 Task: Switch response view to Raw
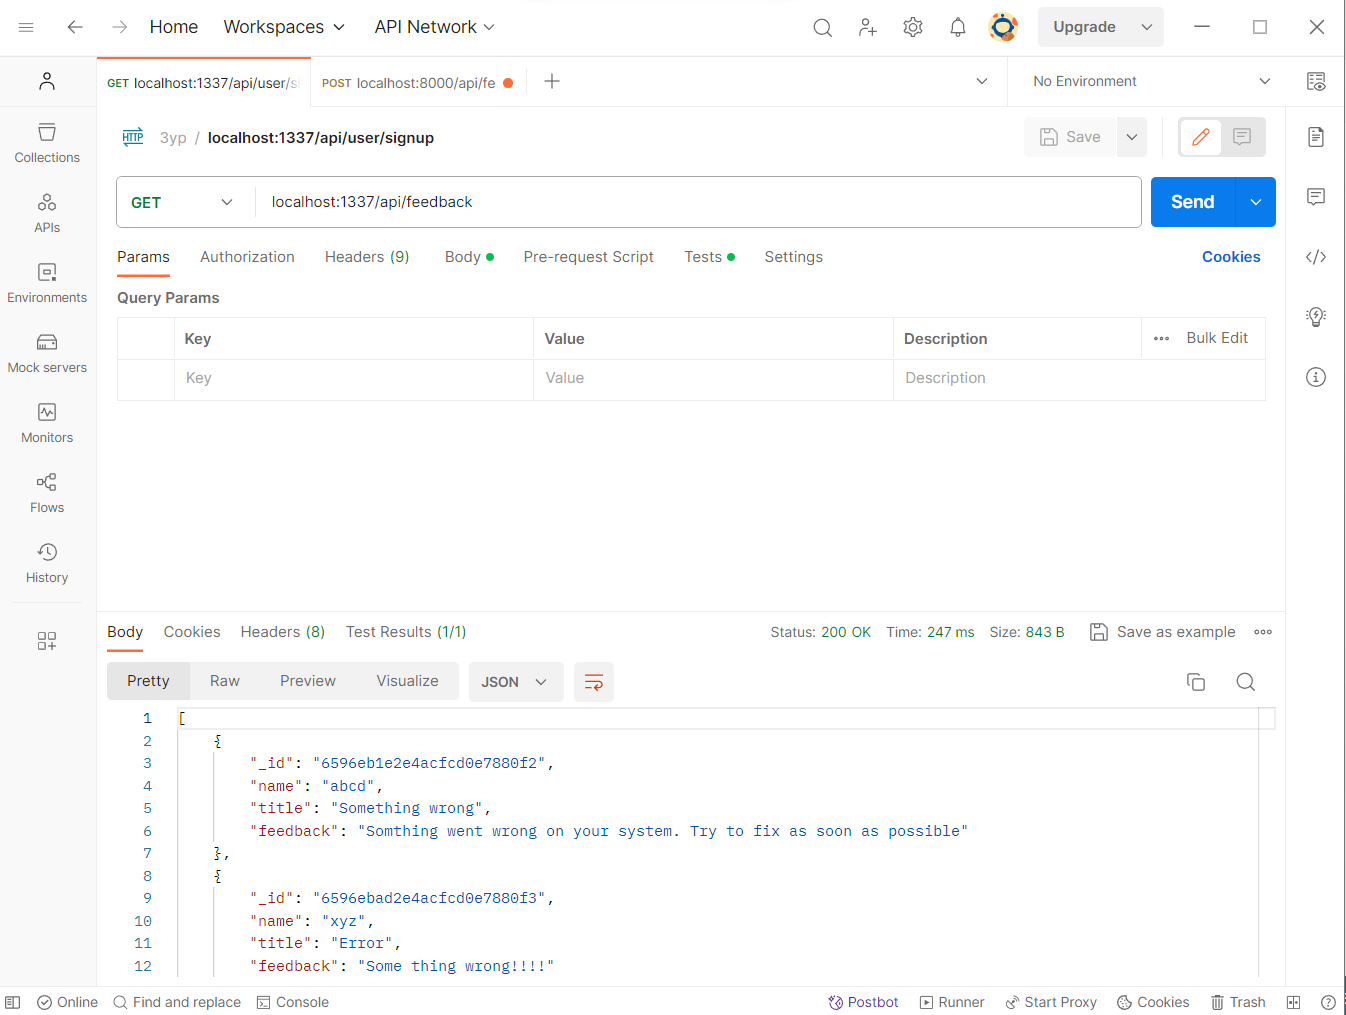coord(225,681)
